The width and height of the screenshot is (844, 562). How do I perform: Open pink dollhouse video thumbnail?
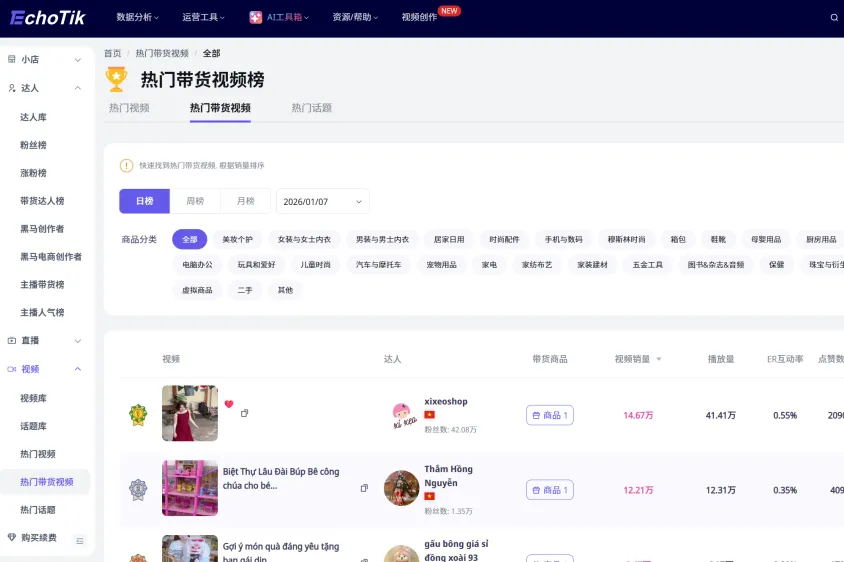coord(190,488)
